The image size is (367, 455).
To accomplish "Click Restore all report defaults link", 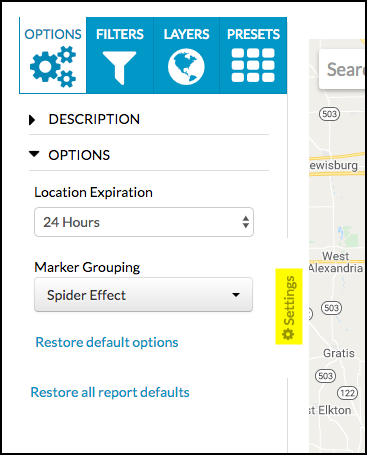I will coord(110,392).
